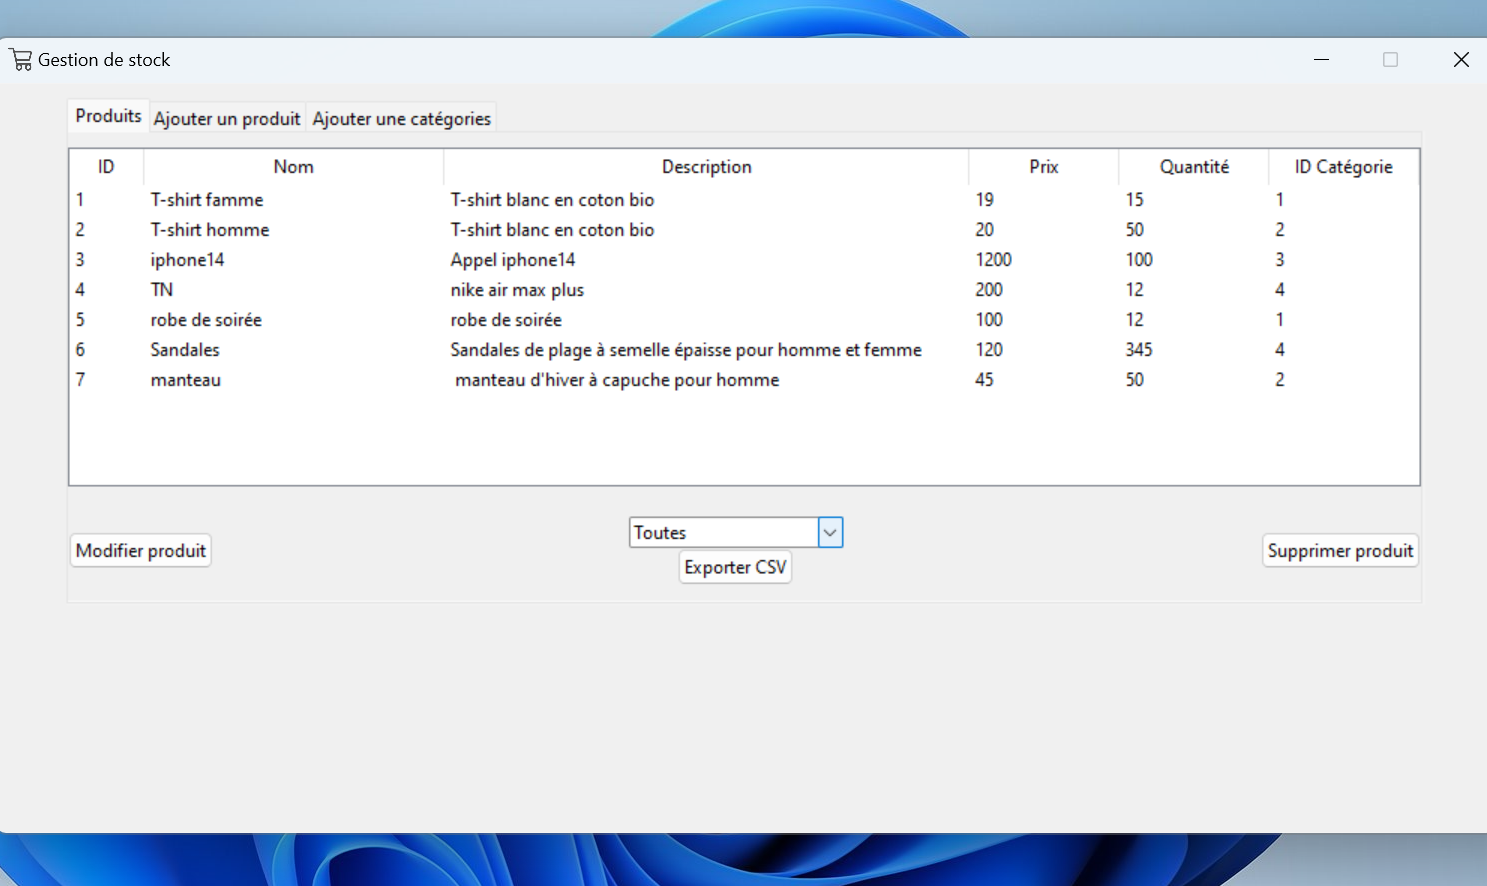Screen dimensions: 1487x886
Task: Open the Ajouter une catégories tab
Action: 401,119
